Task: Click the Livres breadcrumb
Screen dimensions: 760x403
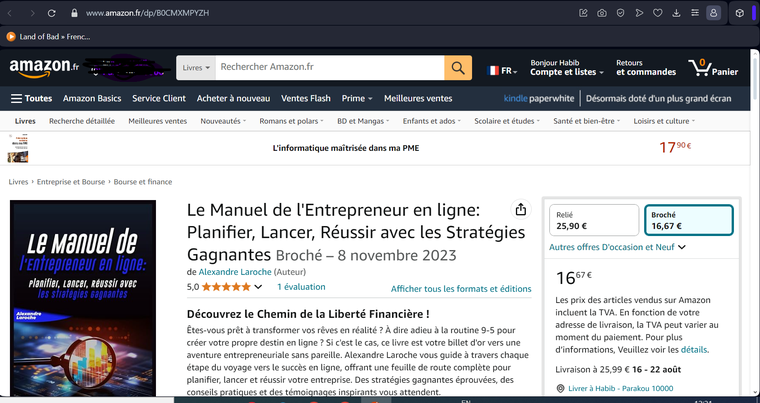Action: [18, 182]
